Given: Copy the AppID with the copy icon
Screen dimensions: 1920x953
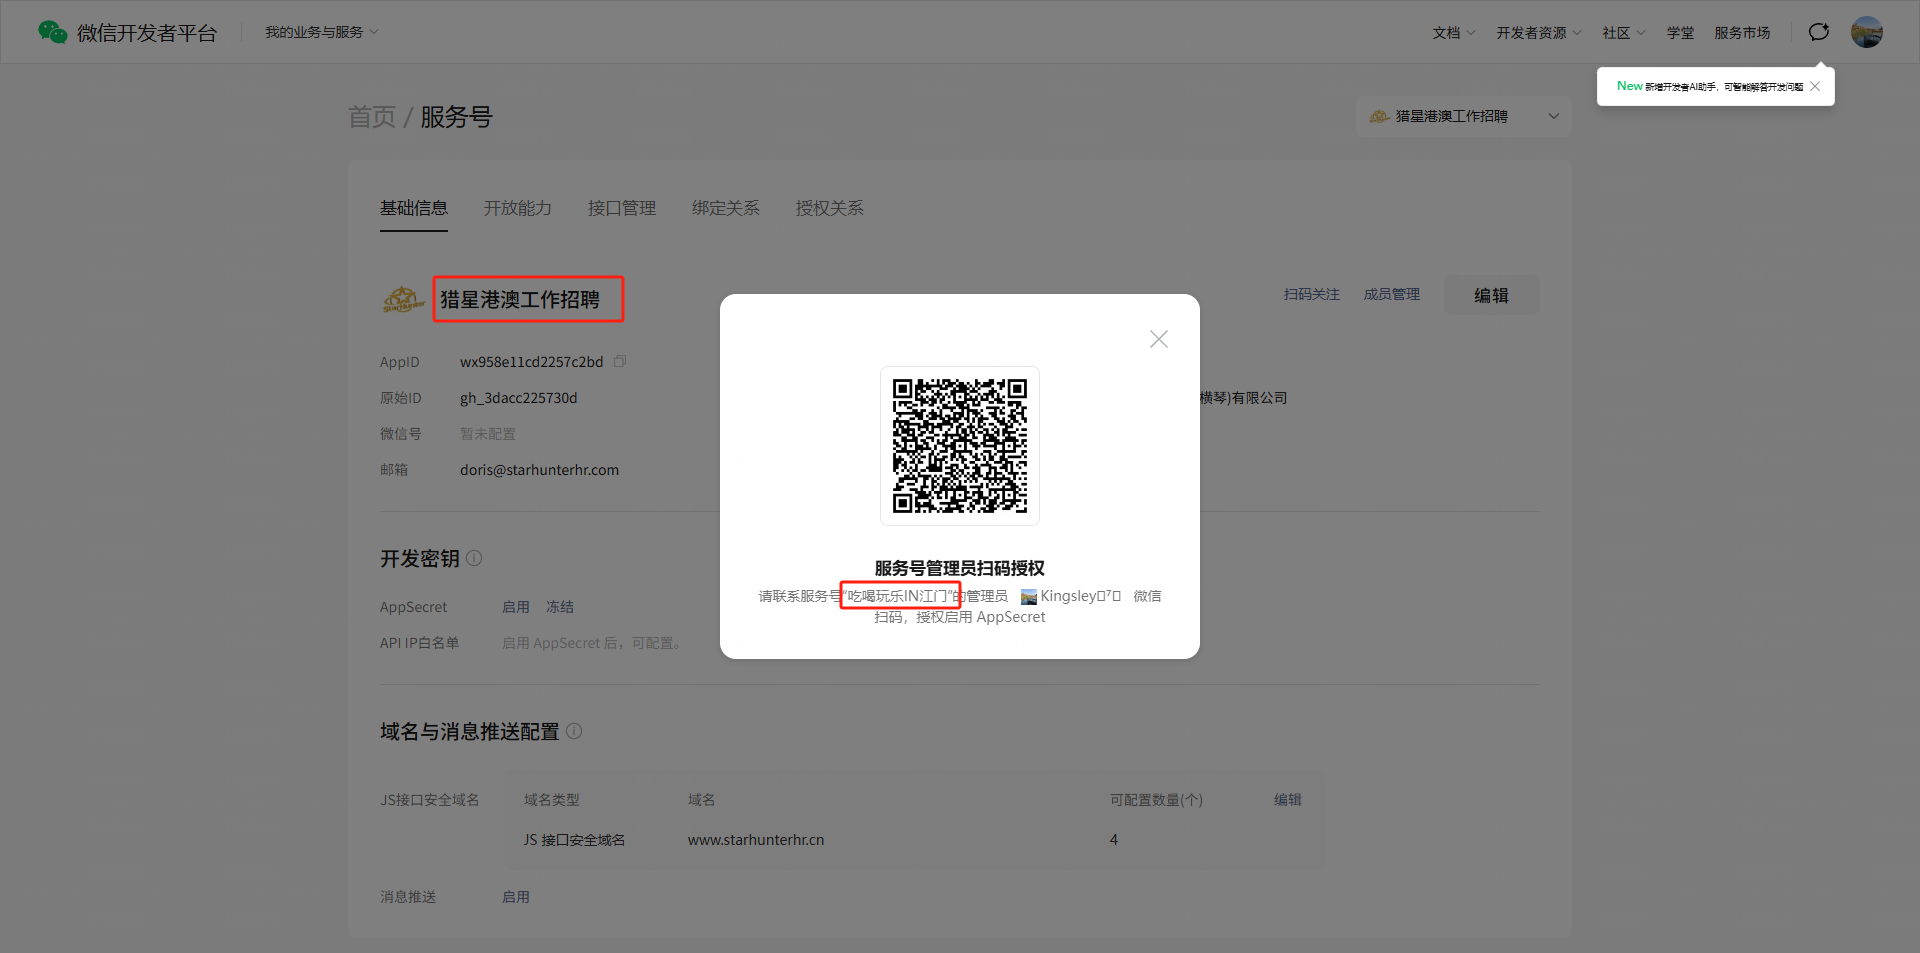Looking at the screenshot, I should pos(620,361).
